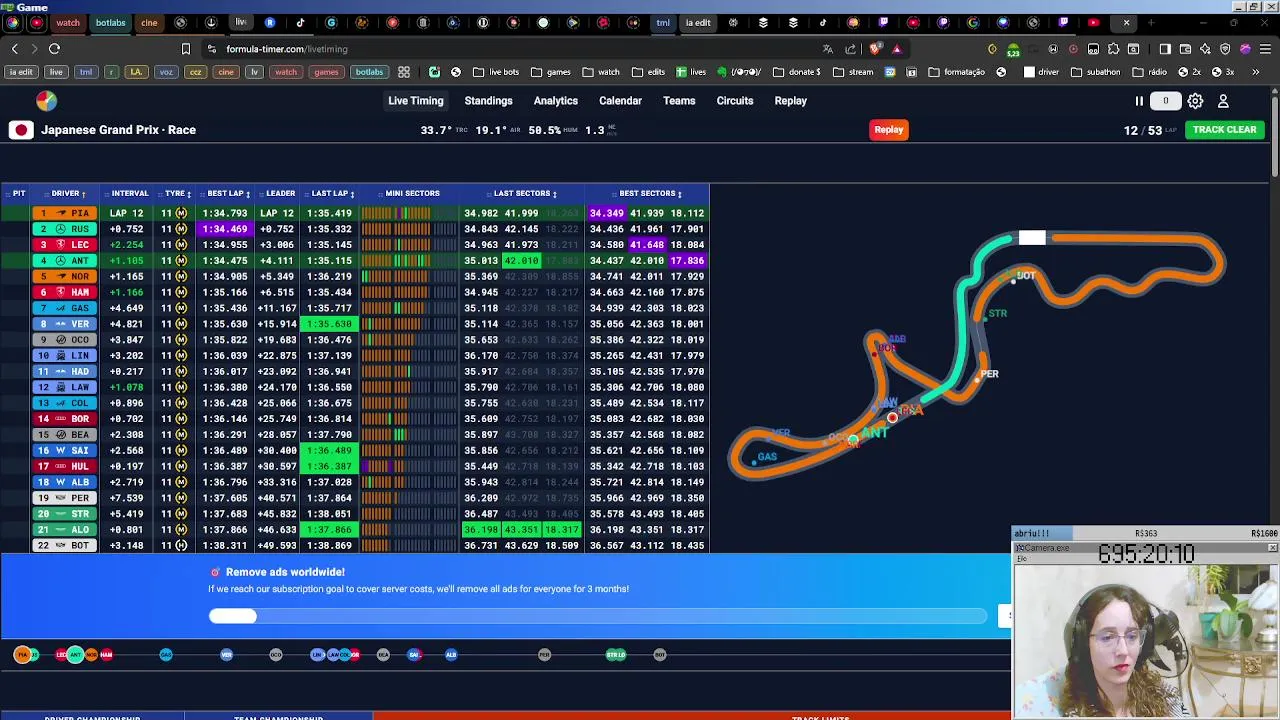Viewport: 1280px width, 720px height.
Task: Click the hard tyre icon in BOT row
Action: click(181, 545)
